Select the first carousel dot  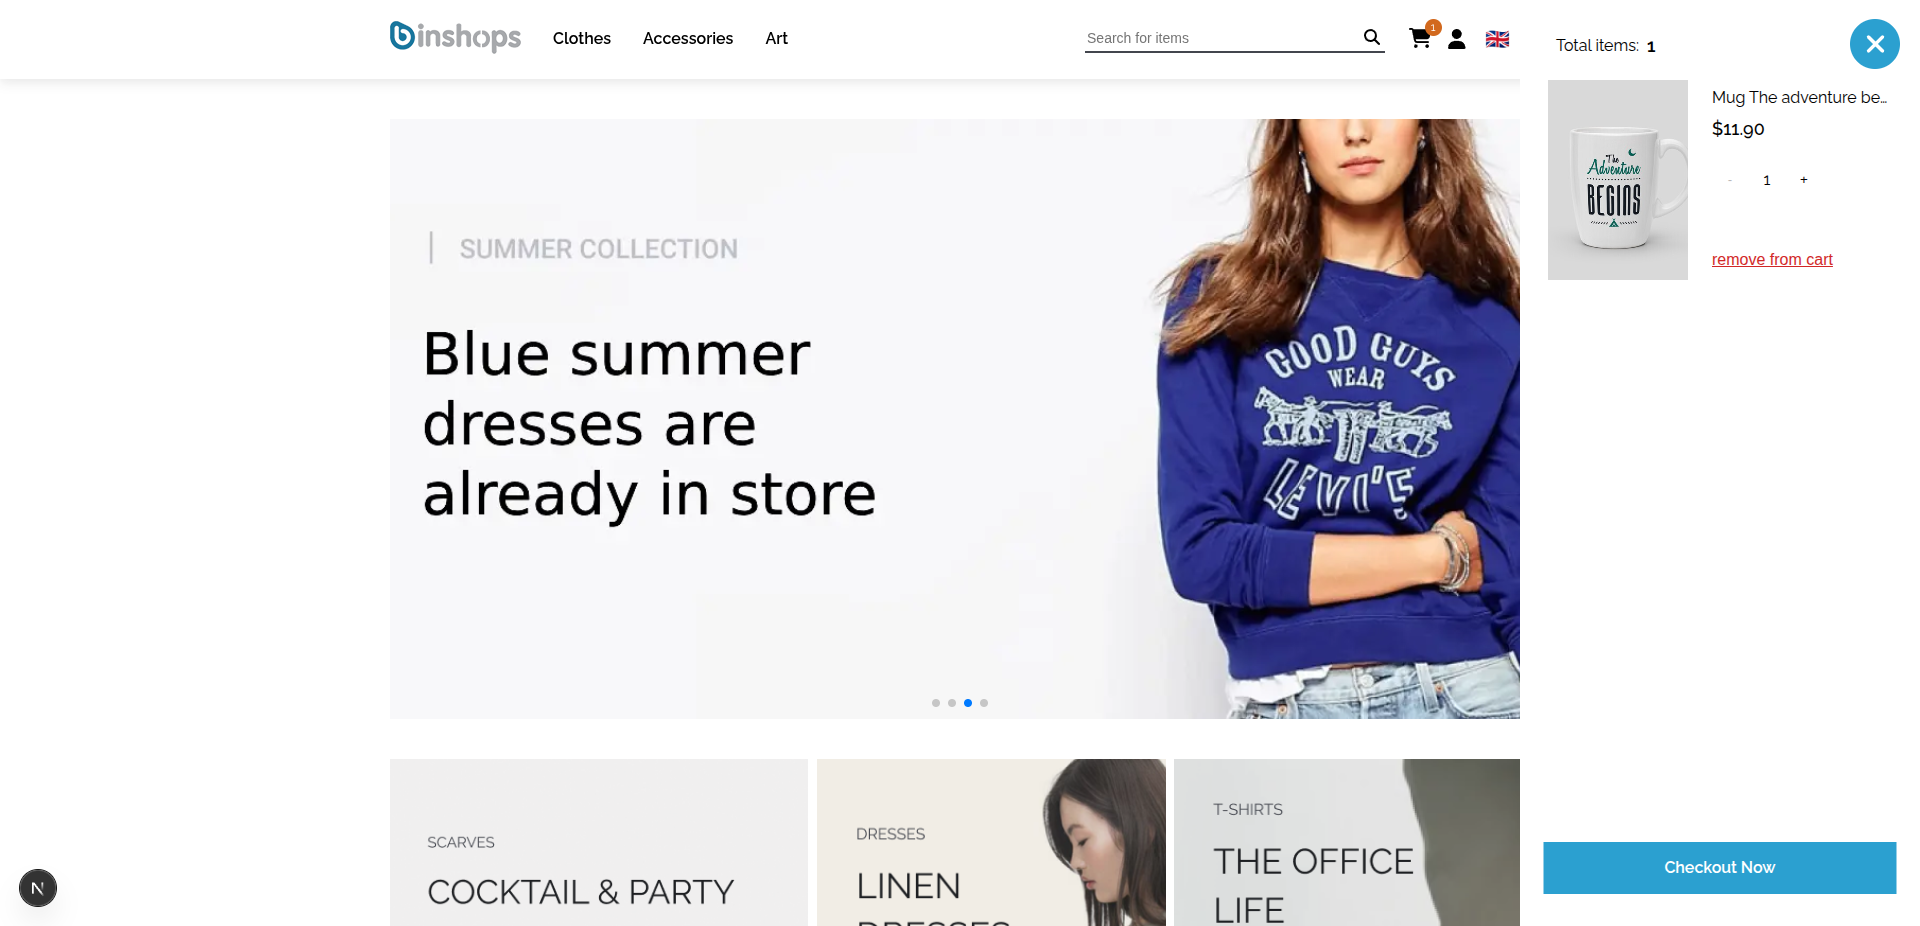pos(936,703)
